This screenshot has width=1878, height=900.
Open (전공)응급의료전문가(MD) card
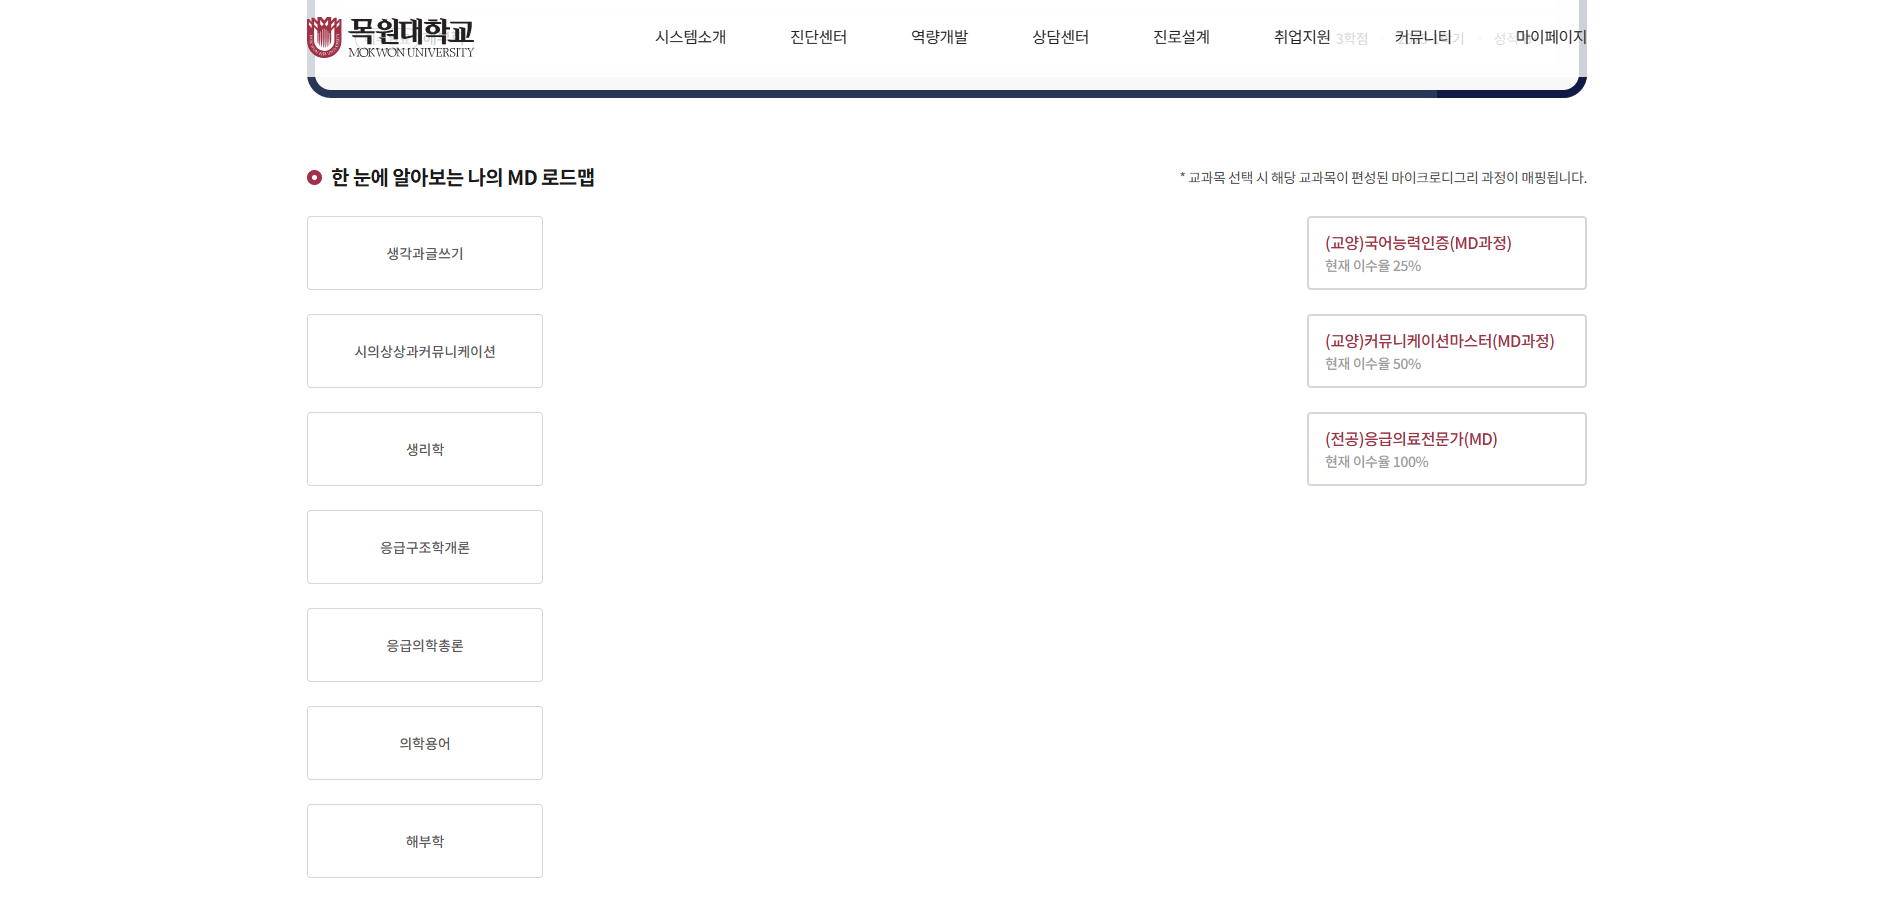click(1445, 449)
